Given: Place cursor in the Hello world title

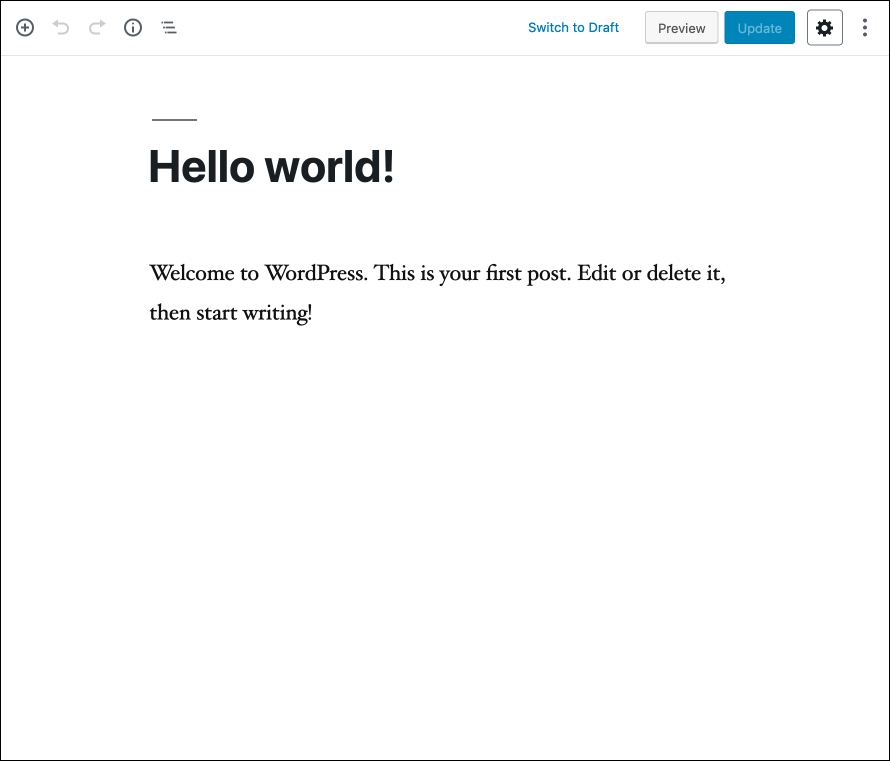Looking at the screenshot, I should (x=270, y=167).
